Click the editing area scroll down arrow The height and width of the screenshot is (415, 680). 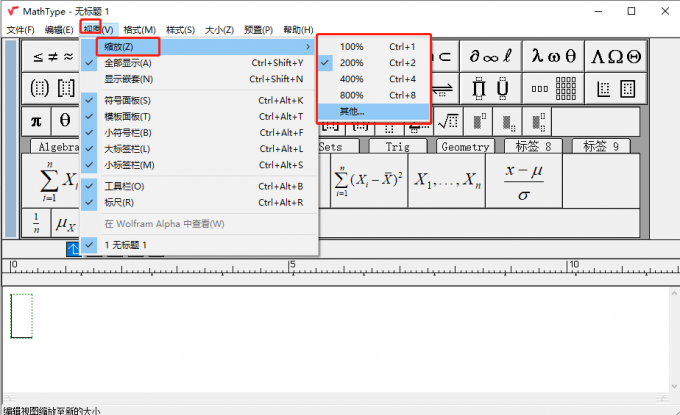click(x=674, y=386)
